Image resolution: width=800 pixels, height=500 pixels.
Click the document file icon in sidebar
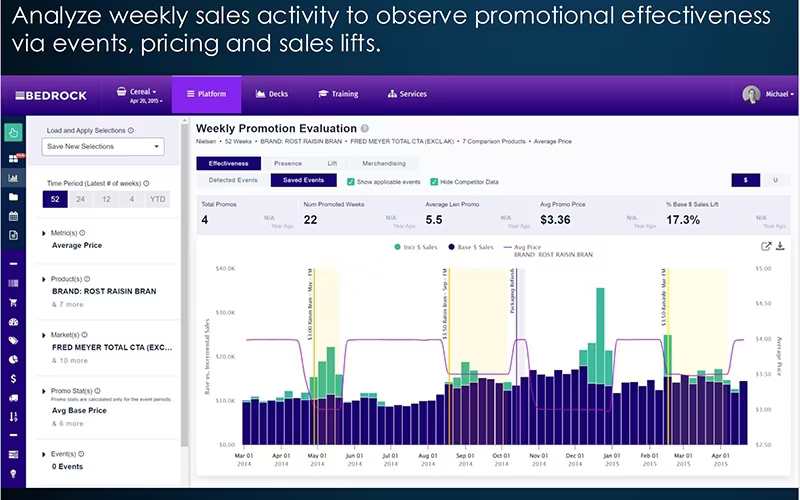pos(13,235)
